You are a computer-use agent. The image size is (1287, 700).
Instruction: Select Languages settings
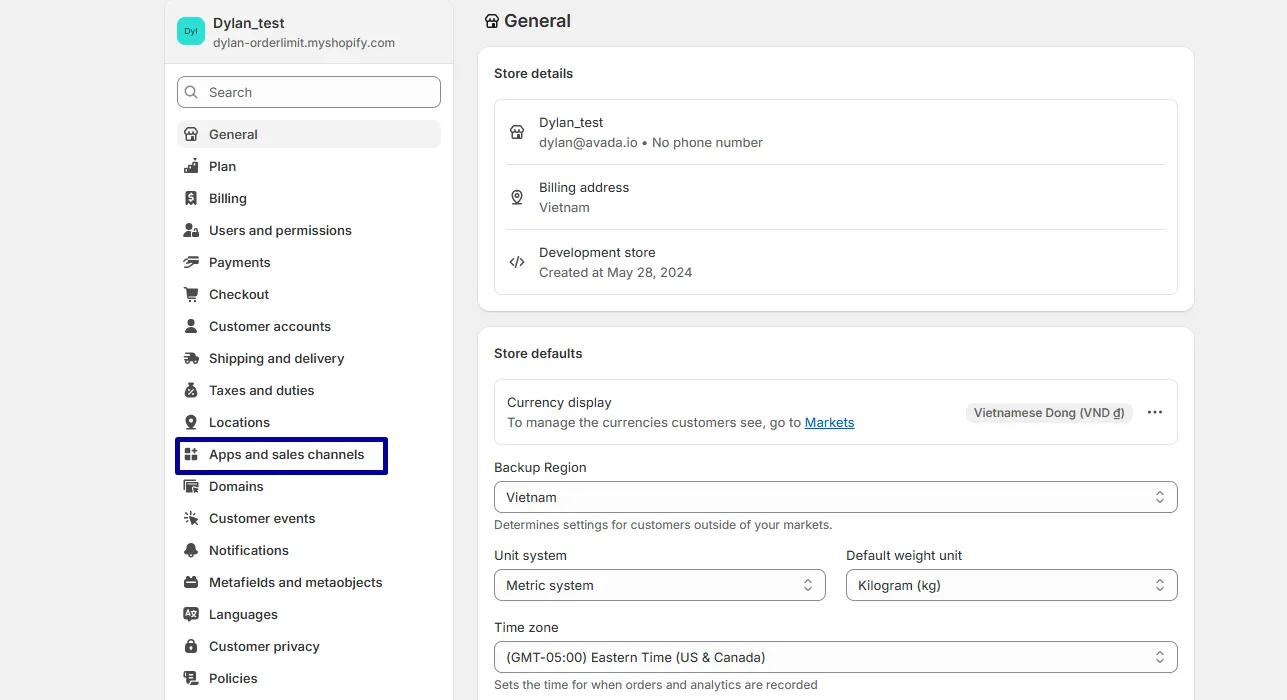pyautogui.click(x=309, y=614)
